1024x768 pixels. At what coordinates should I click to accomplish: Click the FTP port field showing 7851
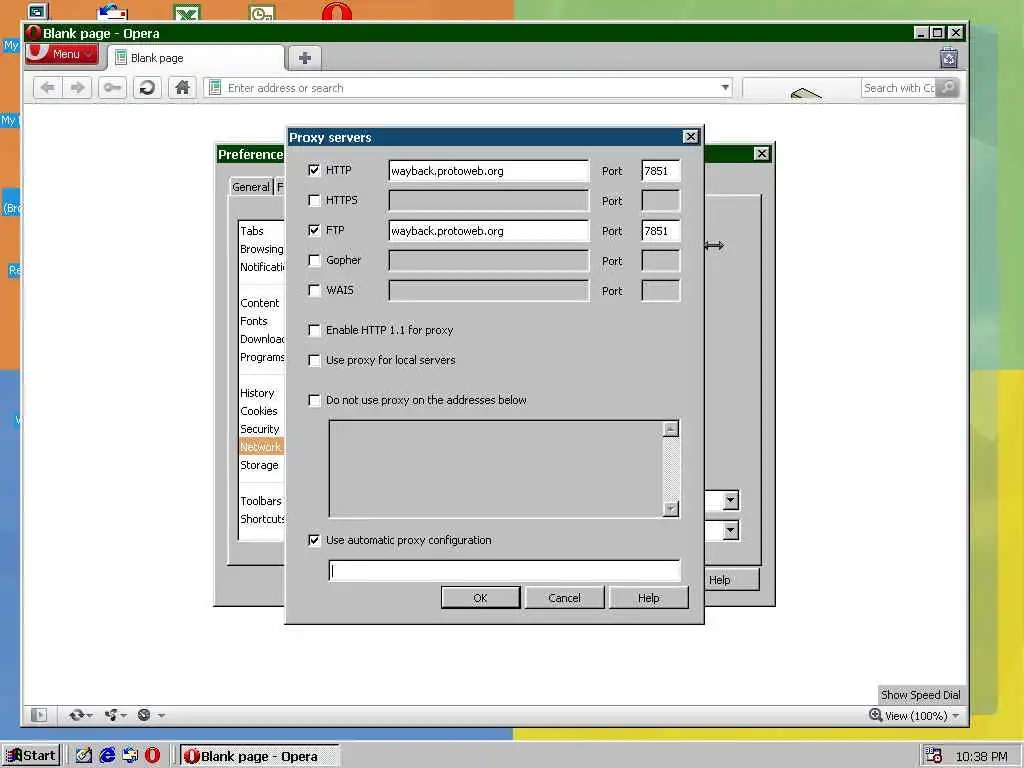661,231
